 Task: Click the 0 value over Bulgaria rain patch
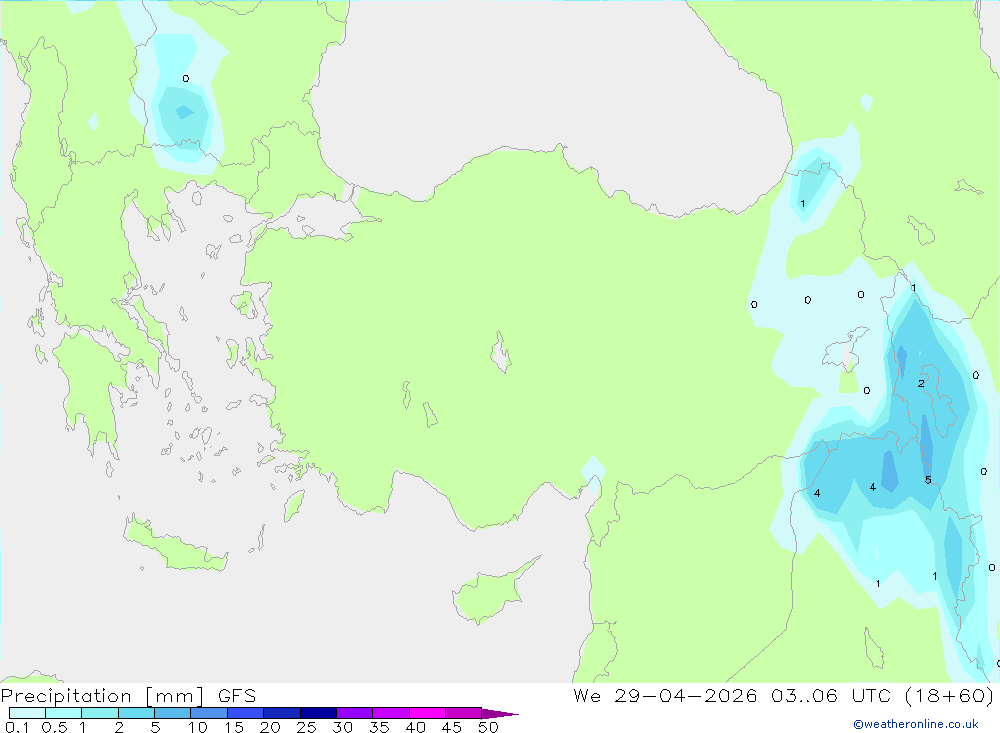pos(186,78)
